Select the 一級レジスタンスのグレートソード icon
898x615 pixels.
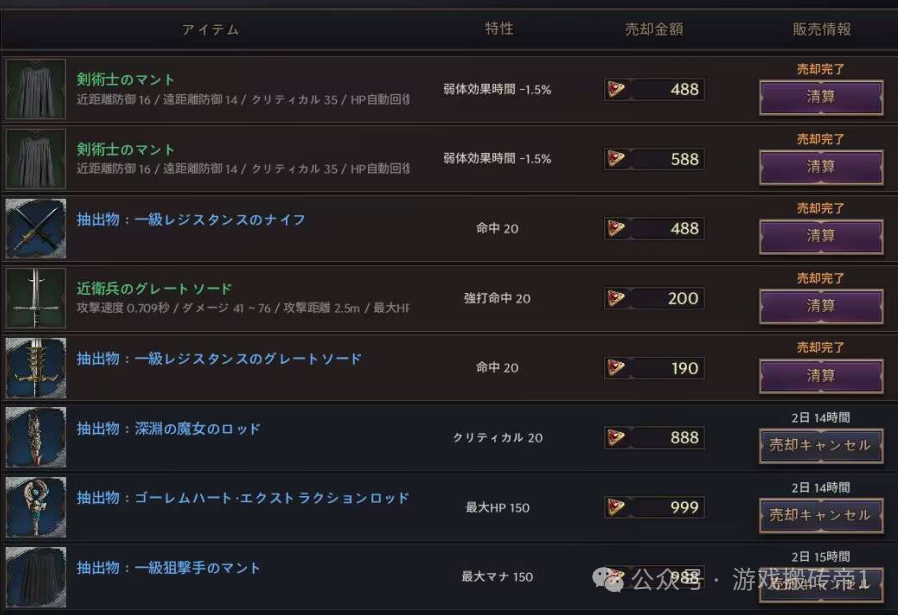click(36, 368)
